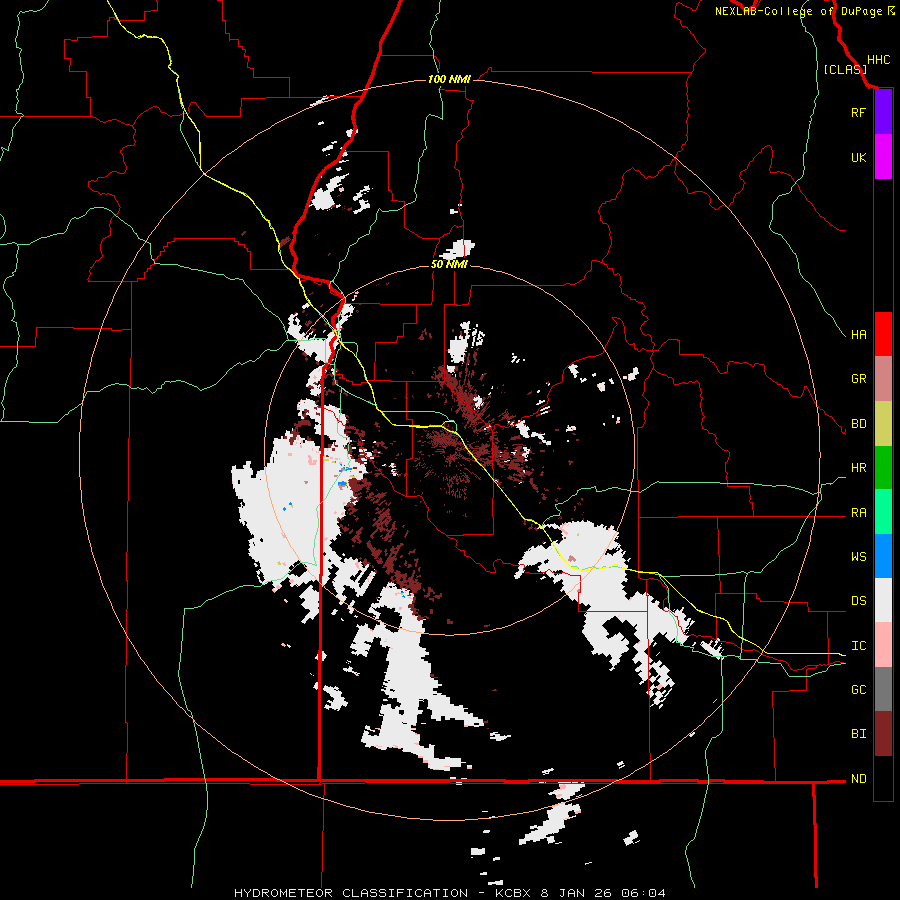
Task: Click the BI brown legend swatch
Action: (x=883, y=734)
